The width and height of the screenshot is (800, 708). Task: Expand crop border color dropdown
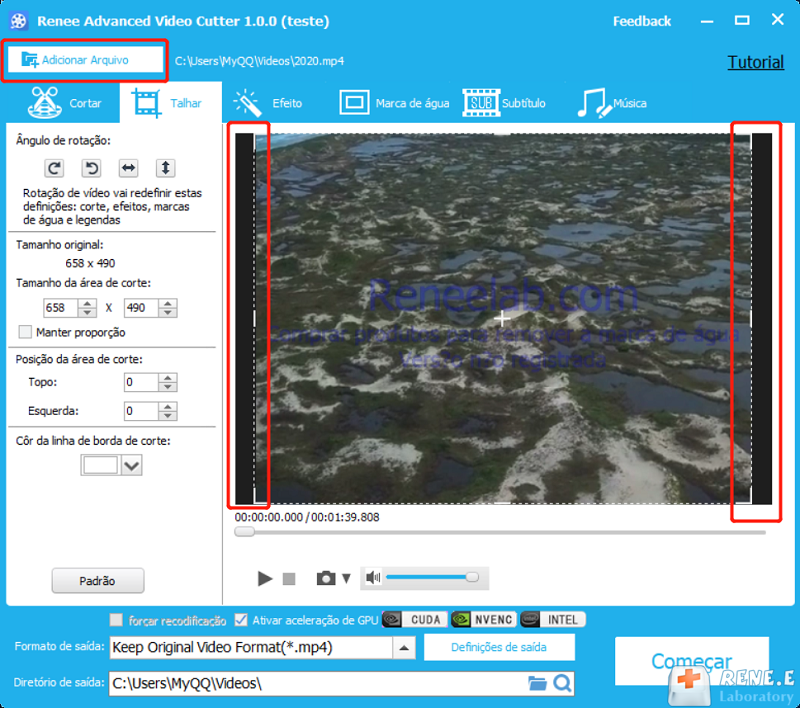(132, 465)
